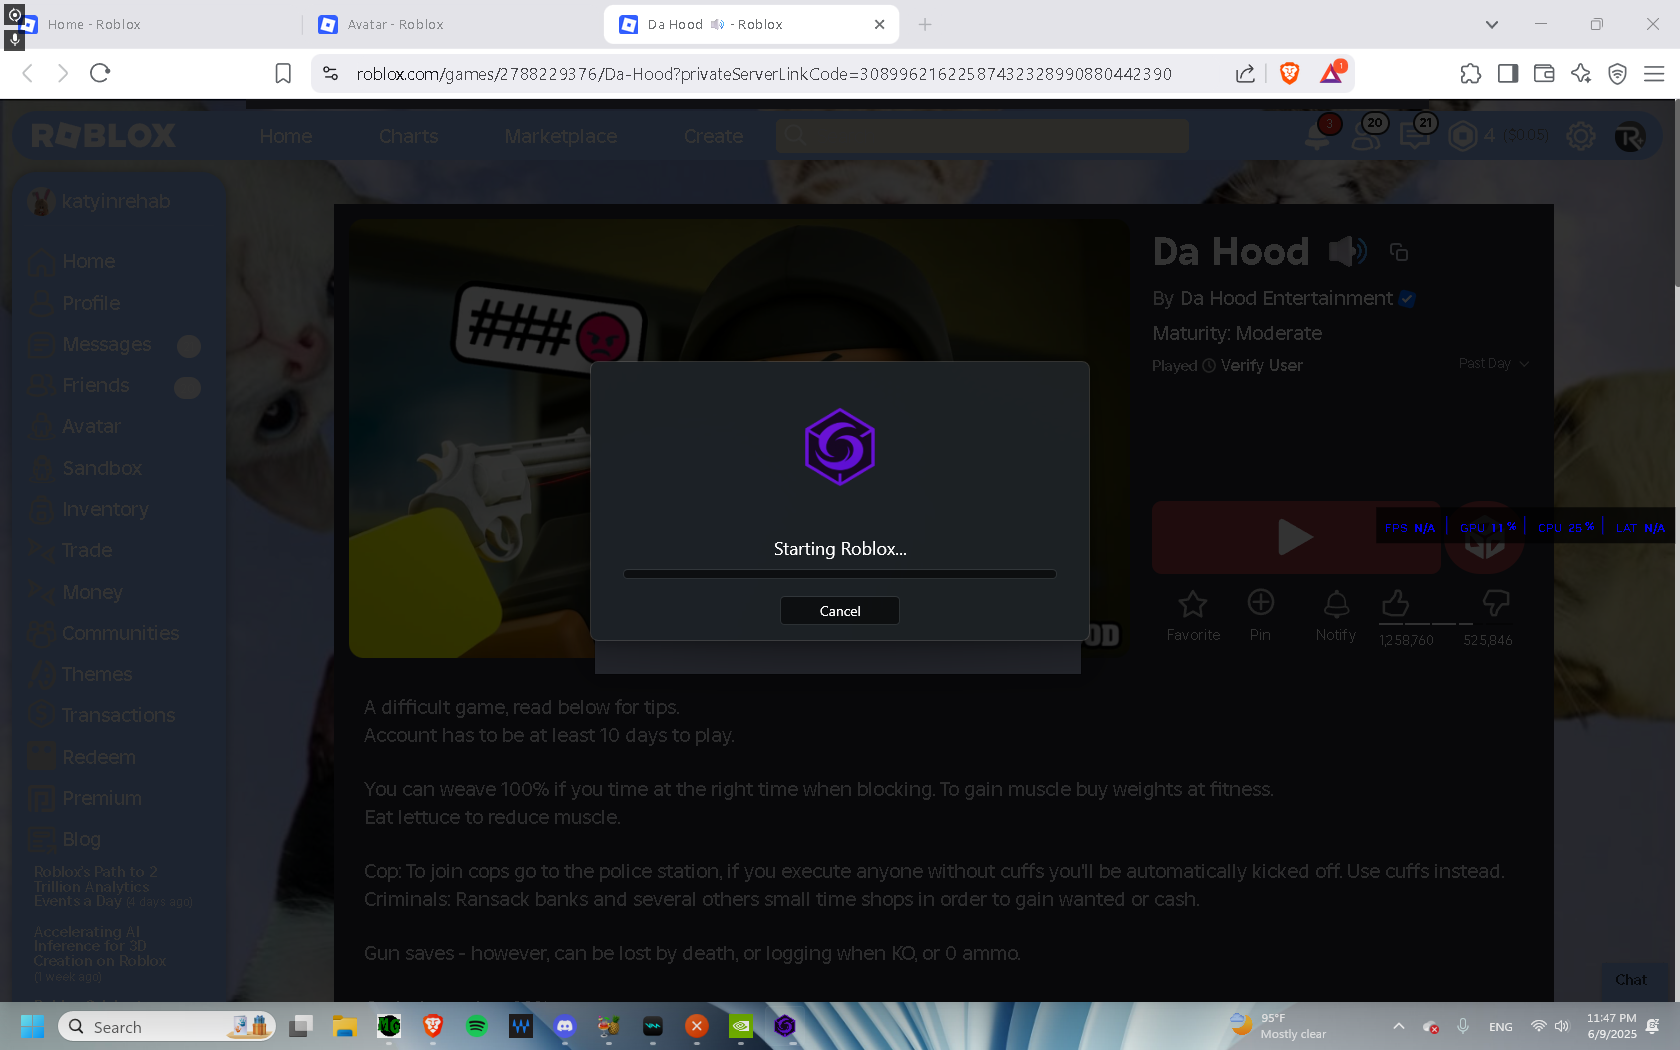Toggle the browser sidebar panel

point(1507,73)
